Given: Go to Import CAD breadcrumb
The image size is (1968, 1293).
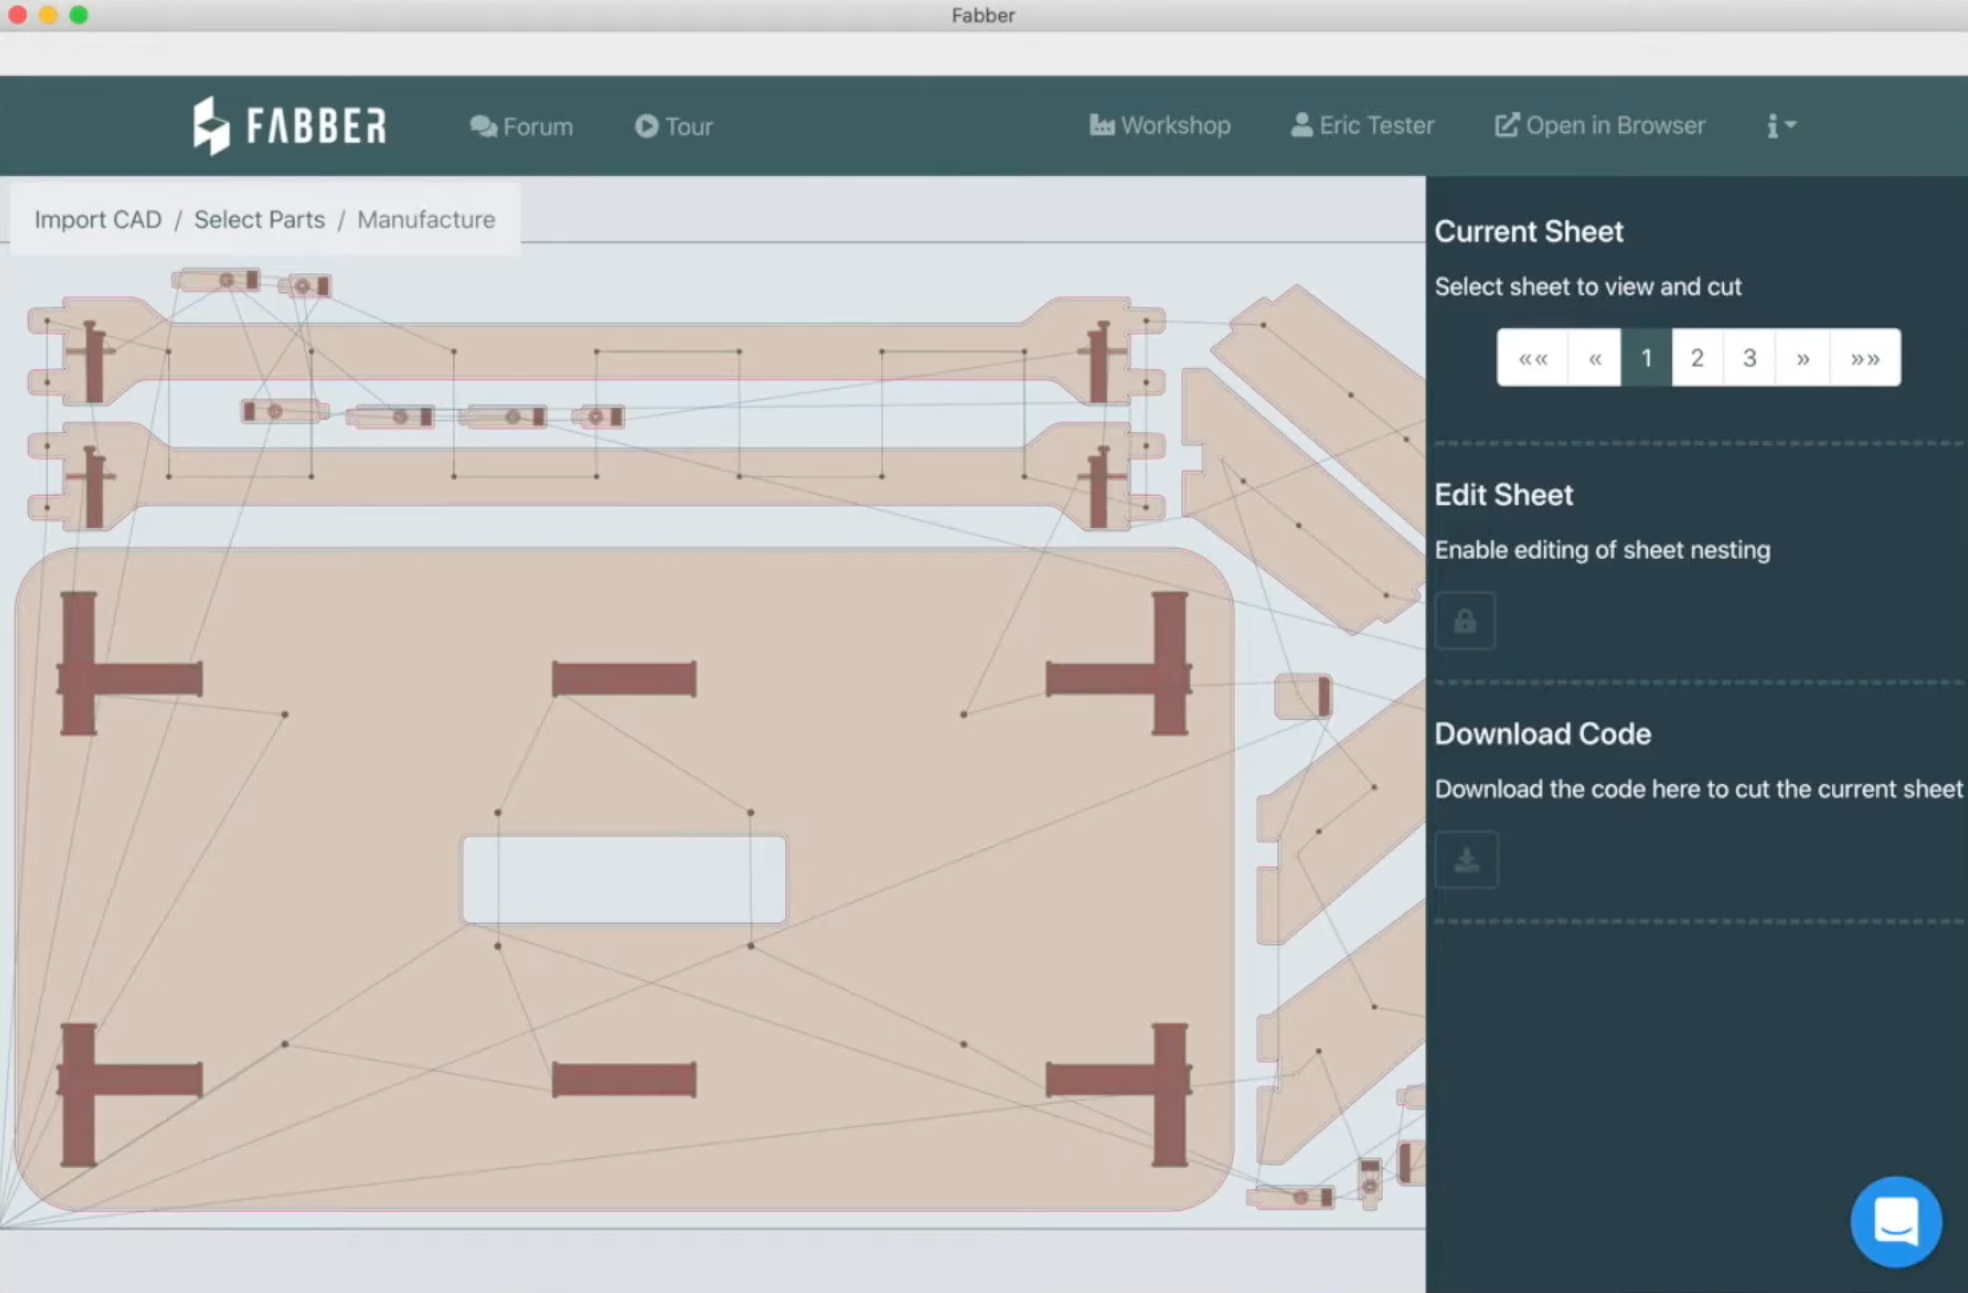Looking at the screenshot, I should (98, 219).
